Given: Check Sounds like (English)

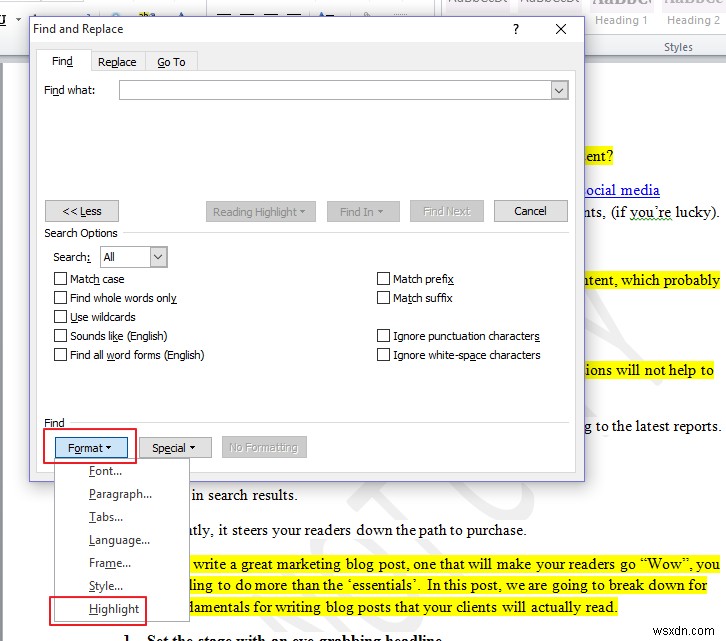Looking at the screenshot, I should click(x=60, y=336).
